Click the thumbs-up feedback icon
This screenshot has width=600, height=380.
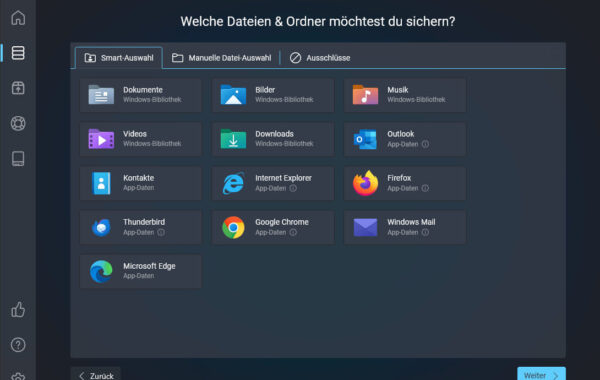(18, 310)
